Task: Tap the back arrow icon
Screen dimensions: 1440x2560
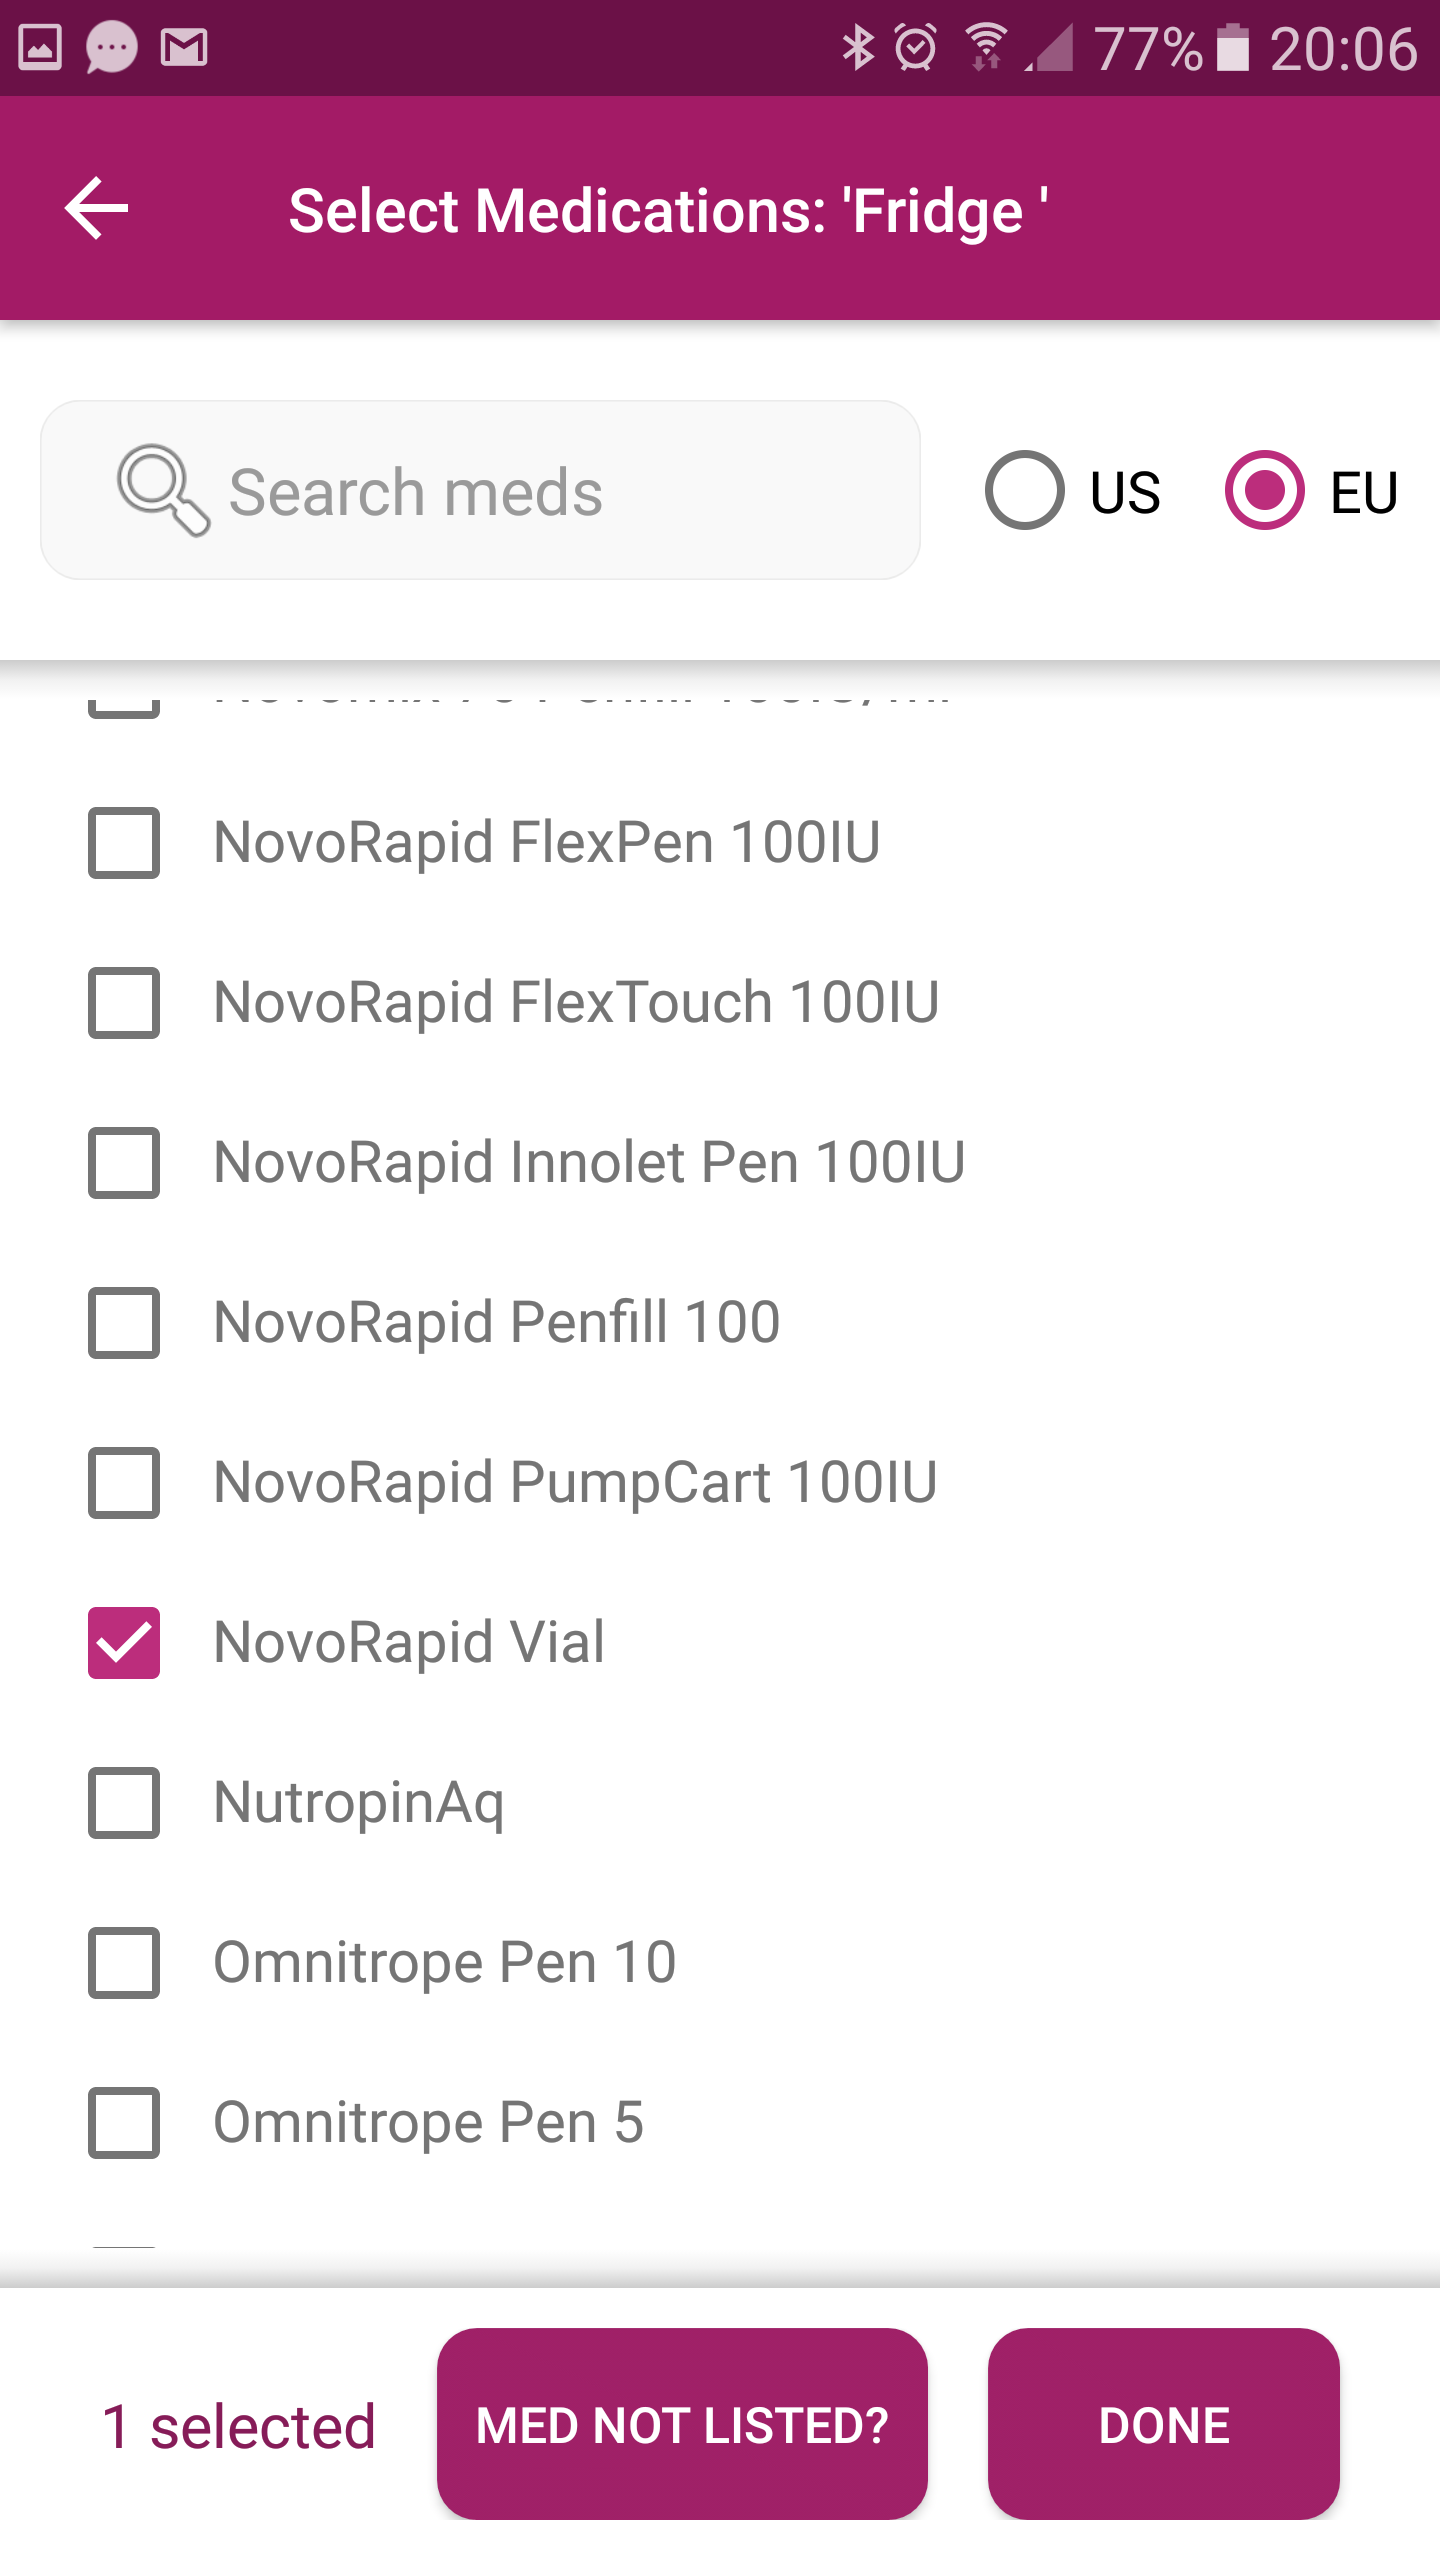Action: coord(97,208)
